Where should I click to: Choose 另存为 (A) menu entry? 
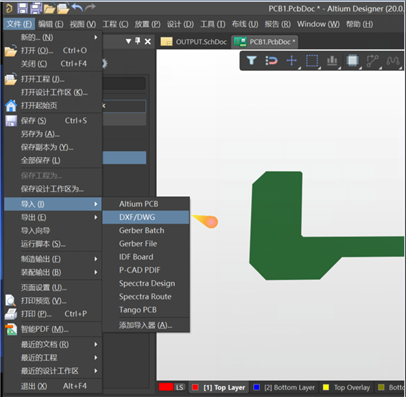pos(53,134)
